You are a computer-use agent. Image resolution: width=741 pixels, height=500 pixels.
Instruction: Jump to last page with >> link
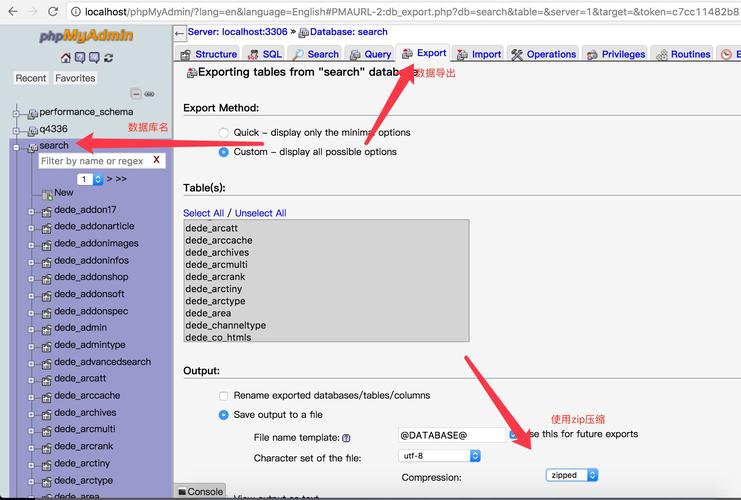point(121,179)
